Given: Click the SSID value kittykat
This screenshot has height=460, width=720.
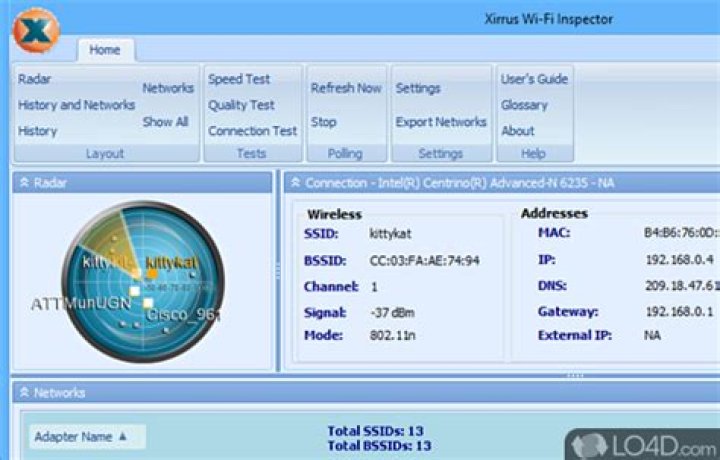Looking at the screenshot, I should coord(390,234).
